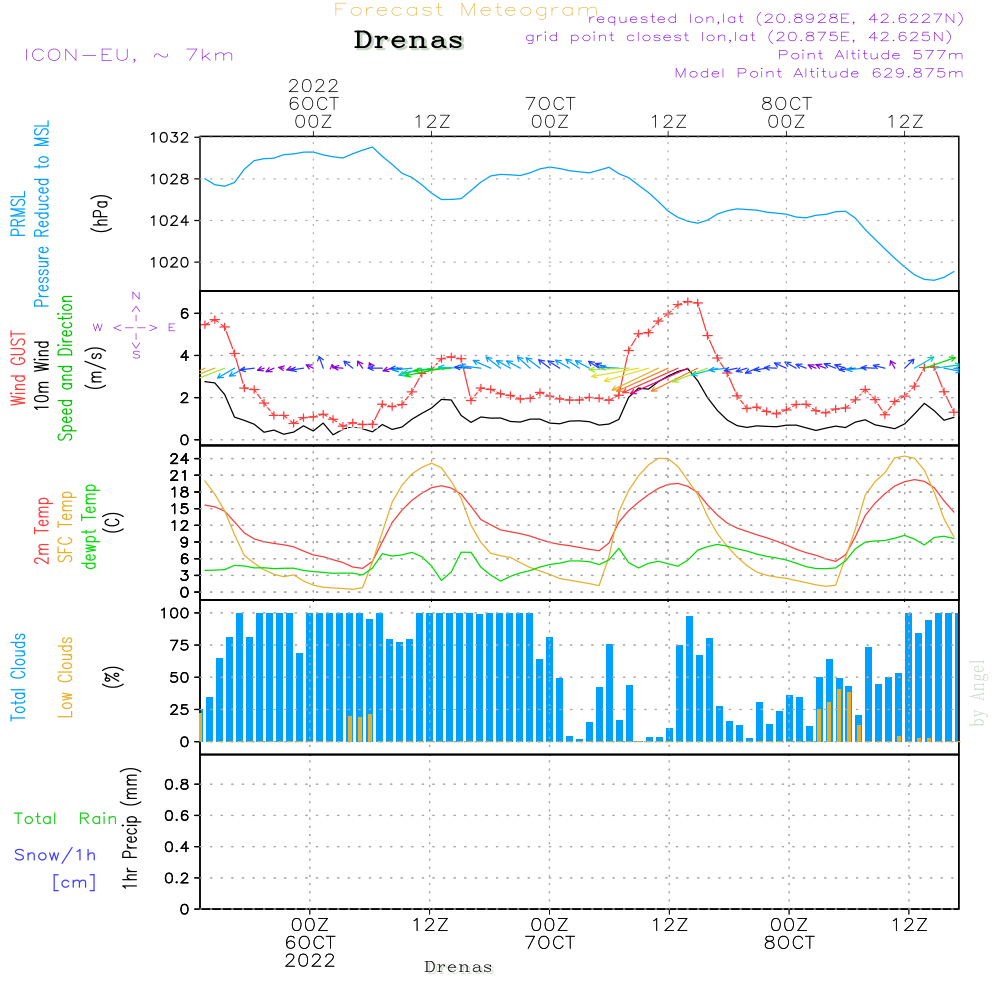Click the '(hPa)' unit label
The image size is (1000, 1000).
pos(101,213)
